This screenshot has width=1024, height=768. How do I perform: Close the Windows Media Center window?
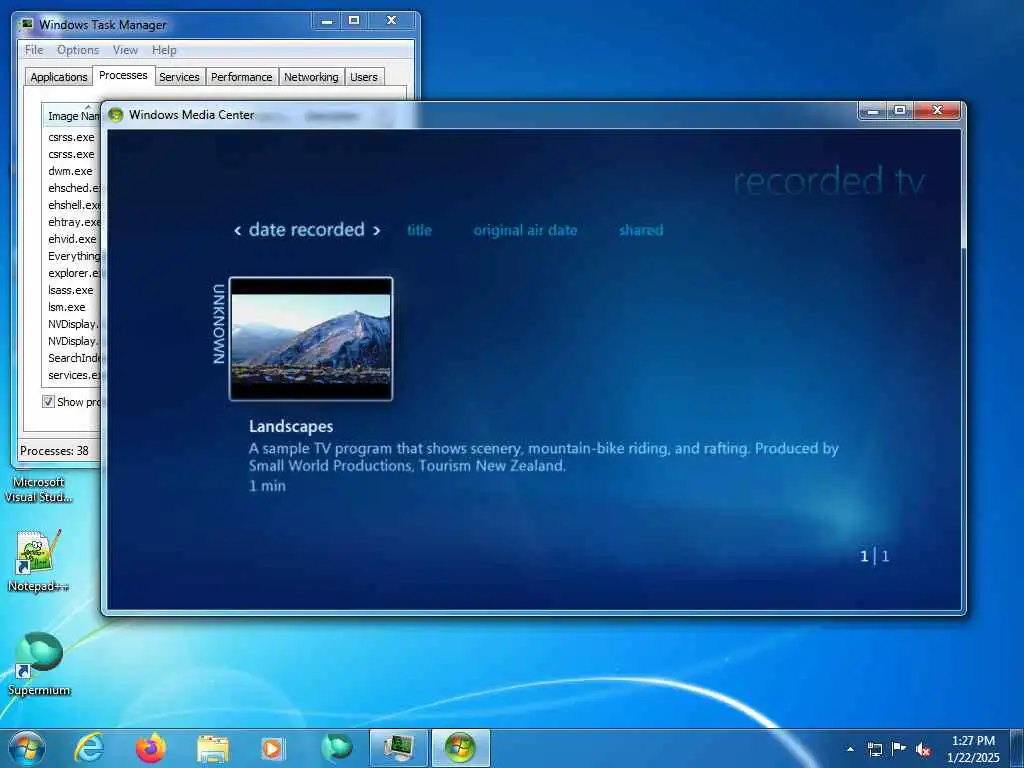tap(937, 112)
